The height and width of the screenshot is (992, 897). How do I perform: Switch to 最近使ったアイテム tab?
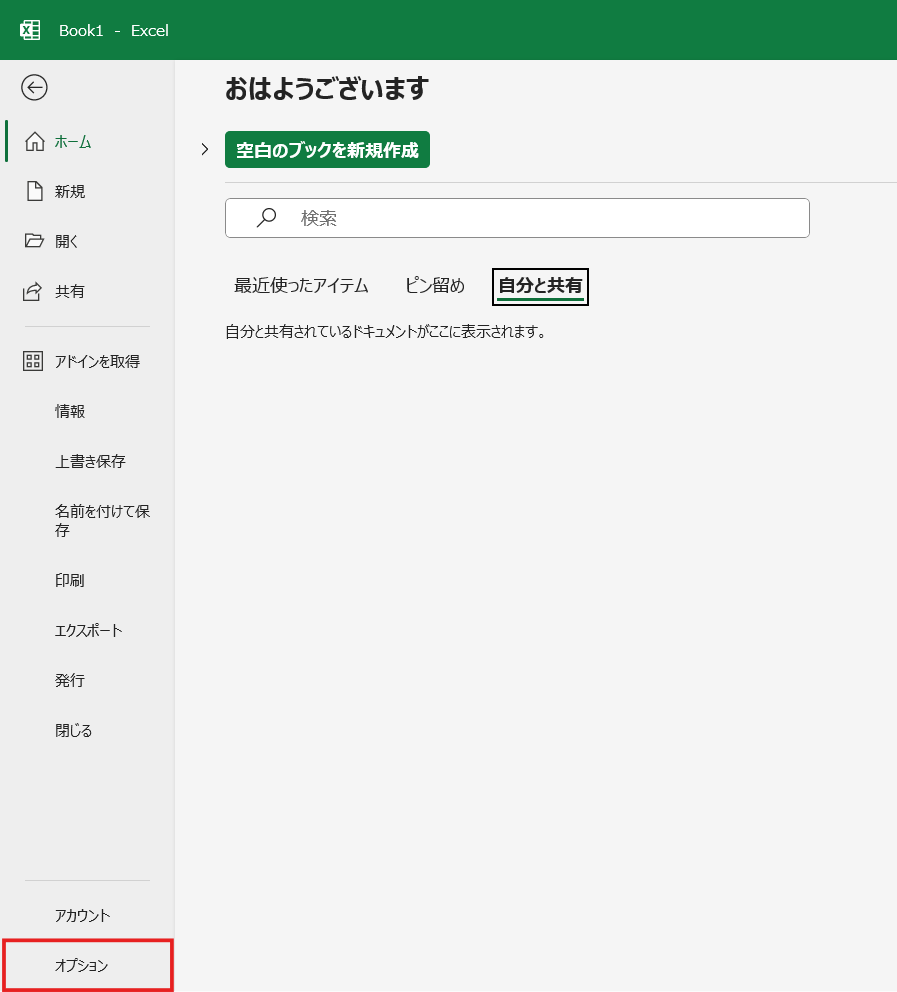tap(301, 286)
